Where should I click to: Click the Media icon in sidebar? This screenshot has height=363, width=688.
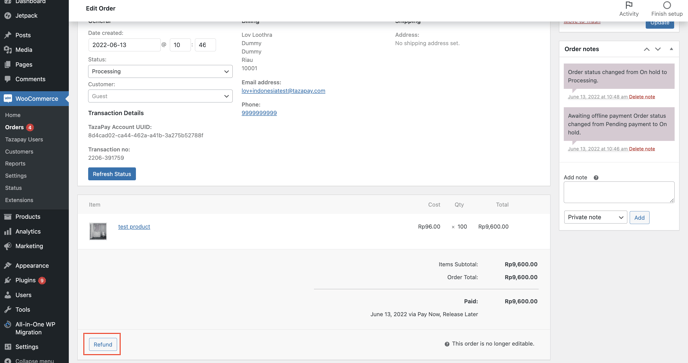pyautogui.click(x=7, y=50)
